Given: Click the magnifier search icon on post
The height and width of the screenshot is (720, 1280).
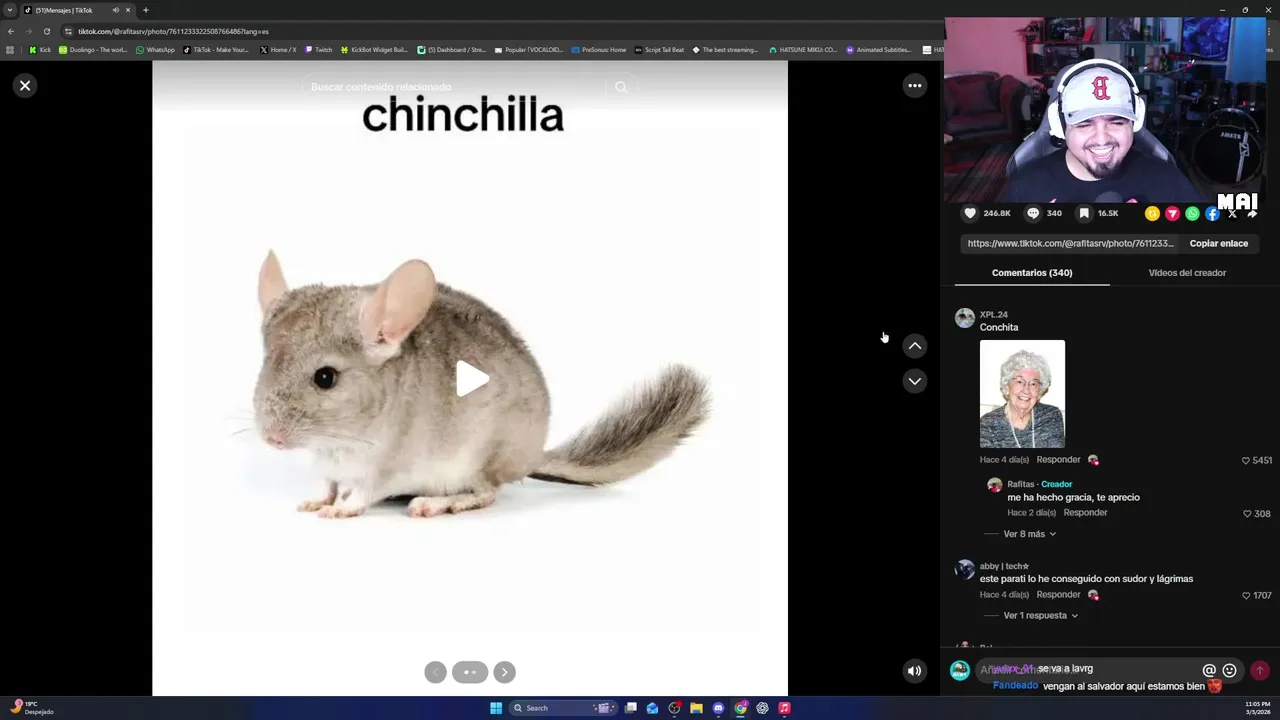Looking at the screenshot, I should (x=621, y=87).
